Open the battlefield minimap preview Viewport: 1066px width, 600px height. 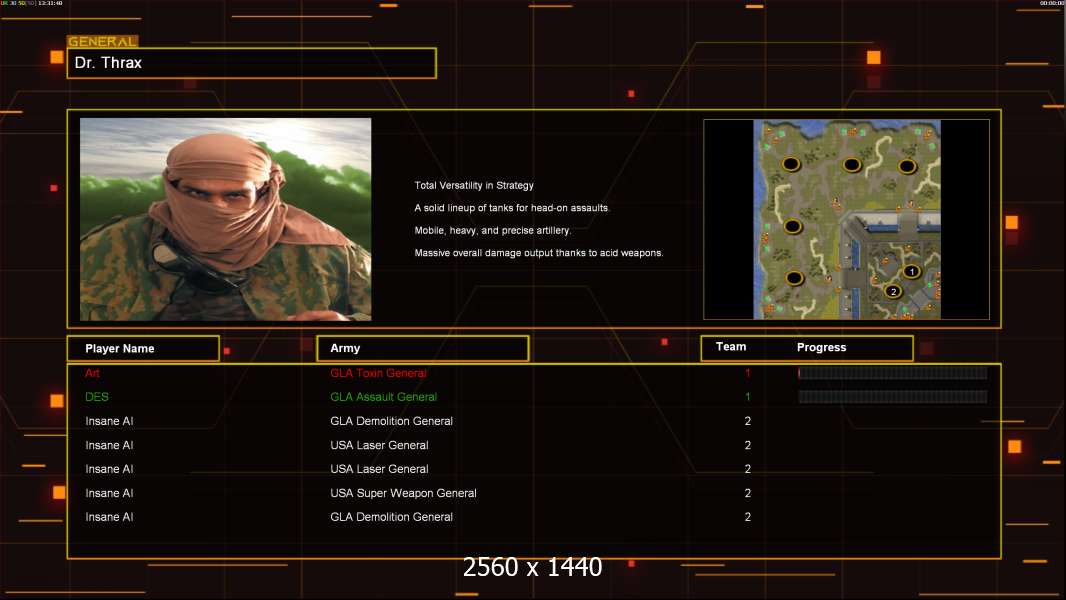846,219
